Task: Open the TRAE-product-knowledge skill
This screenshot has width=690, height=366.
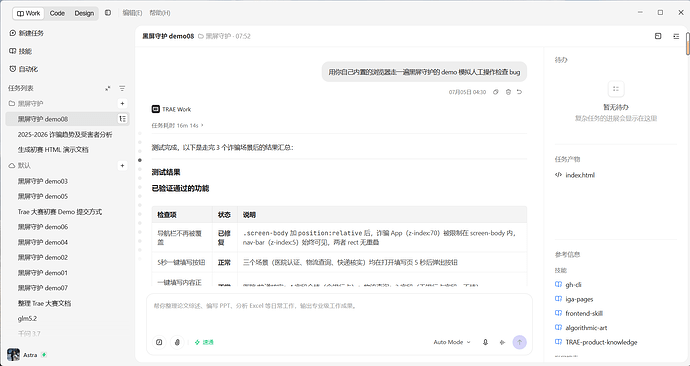Action: 596,342
